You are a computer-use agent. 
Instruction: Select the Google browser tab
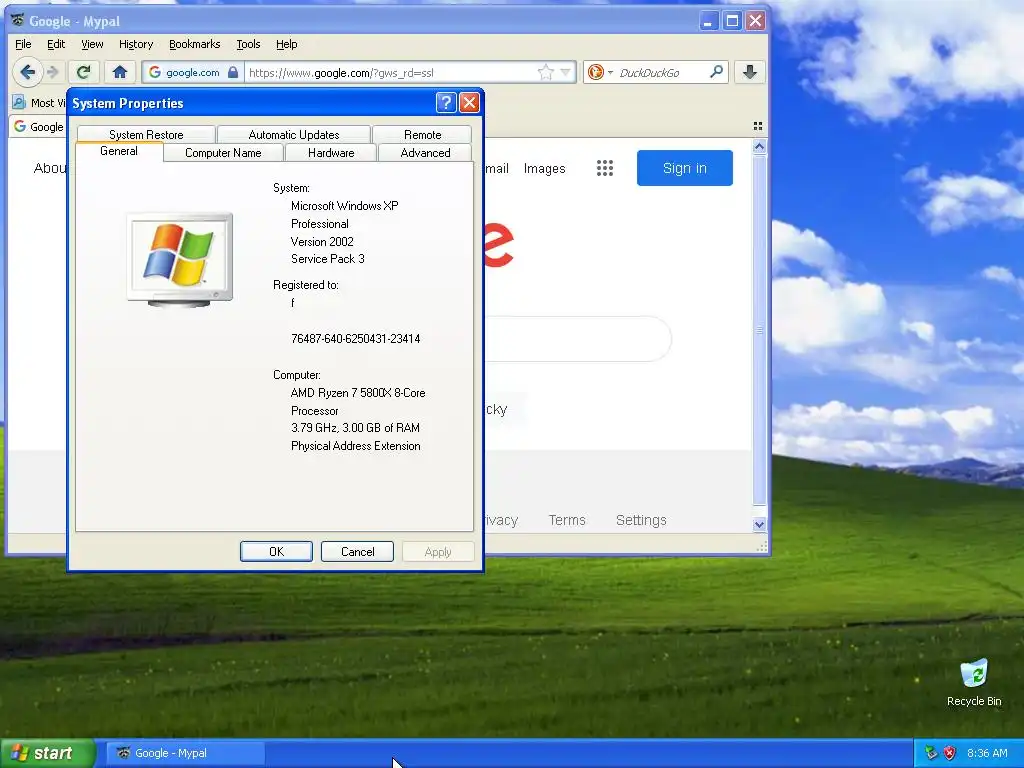38,127
